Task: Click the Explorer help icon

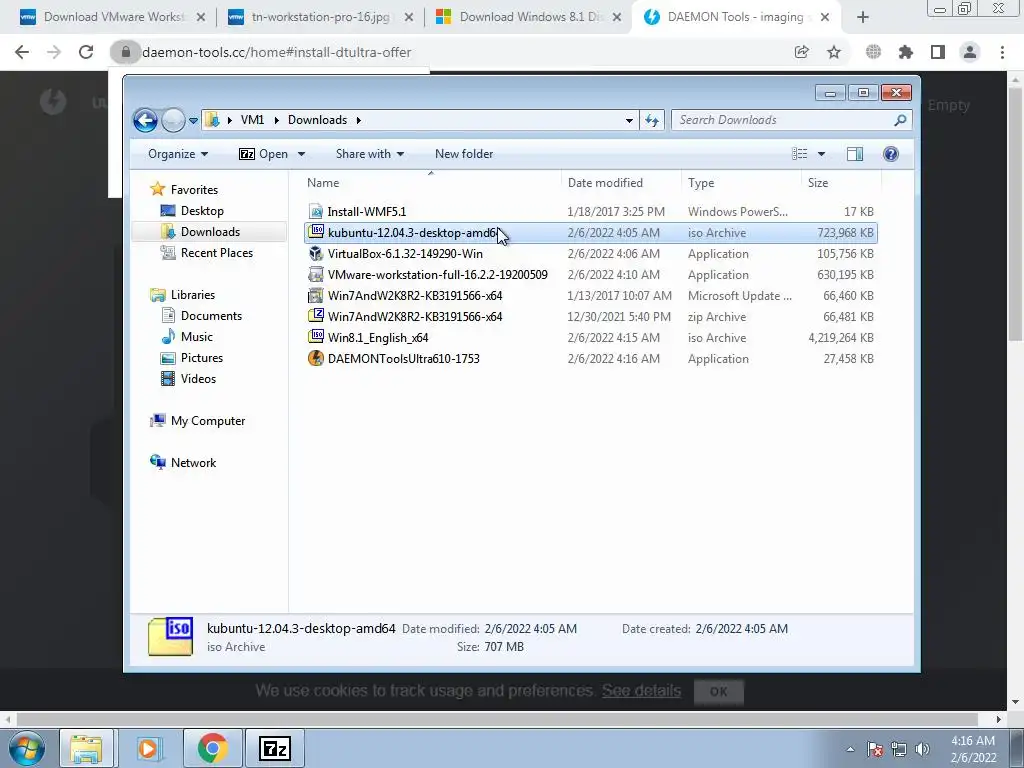Action: tap(891, 154)
